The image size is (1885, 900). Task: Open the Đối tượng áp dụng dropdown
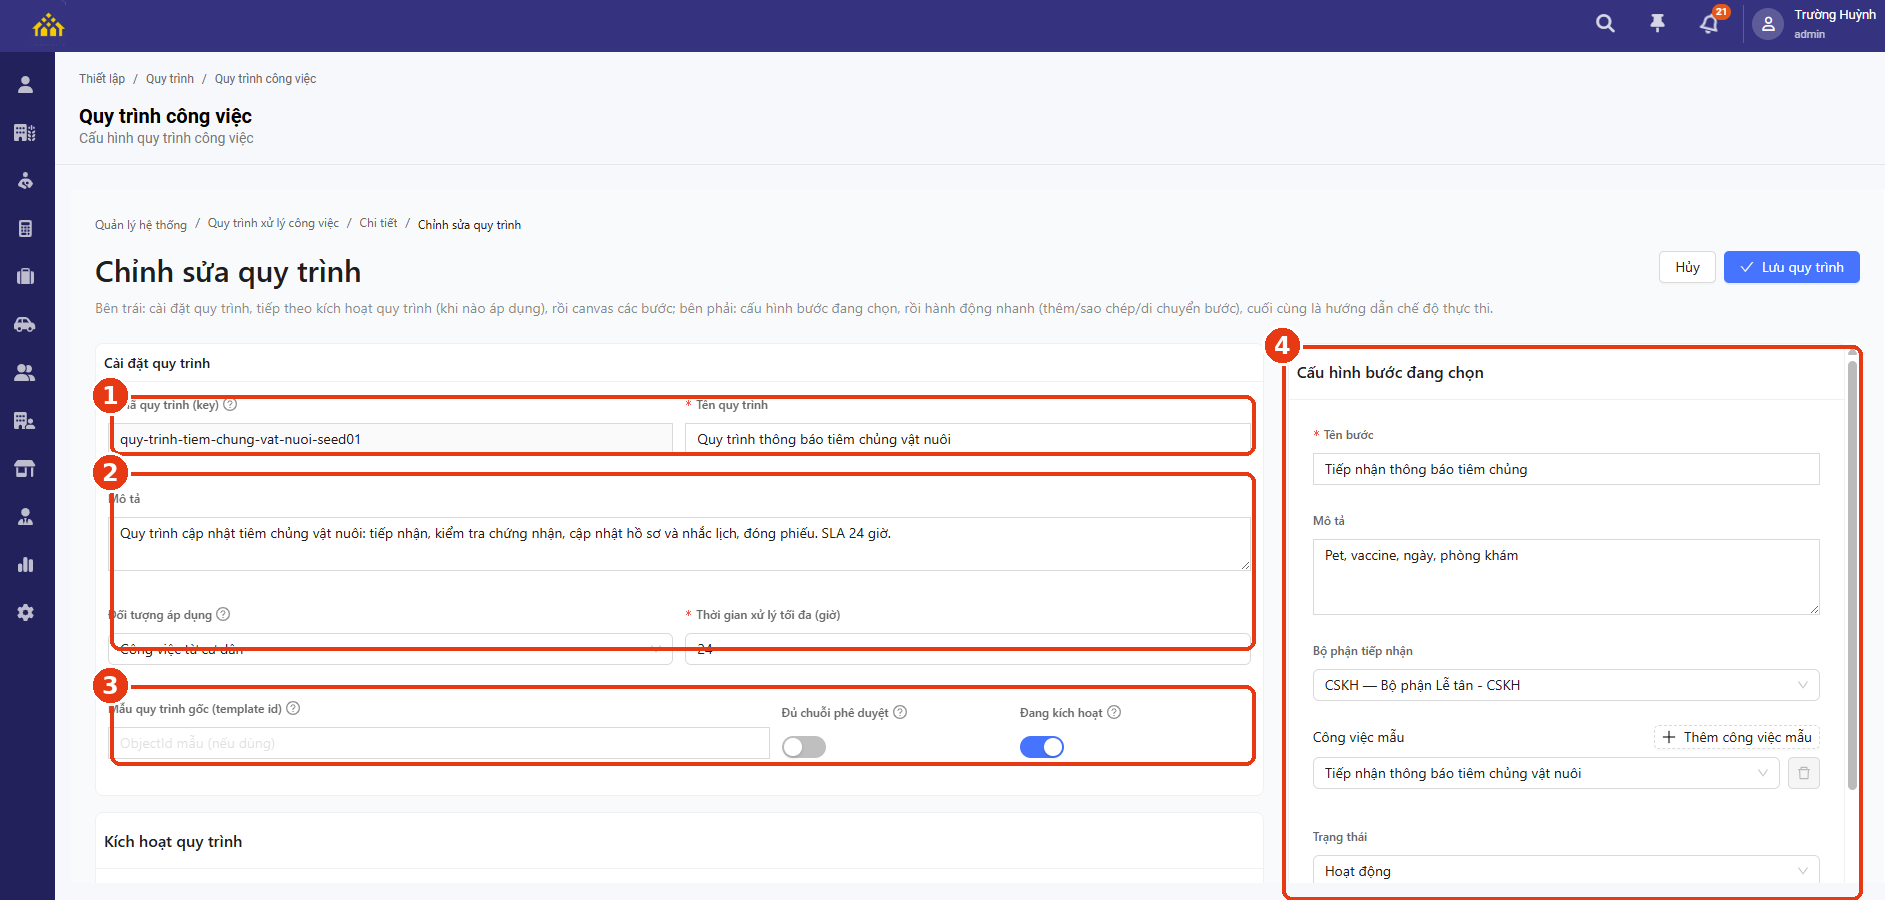(x=390, y=649)
